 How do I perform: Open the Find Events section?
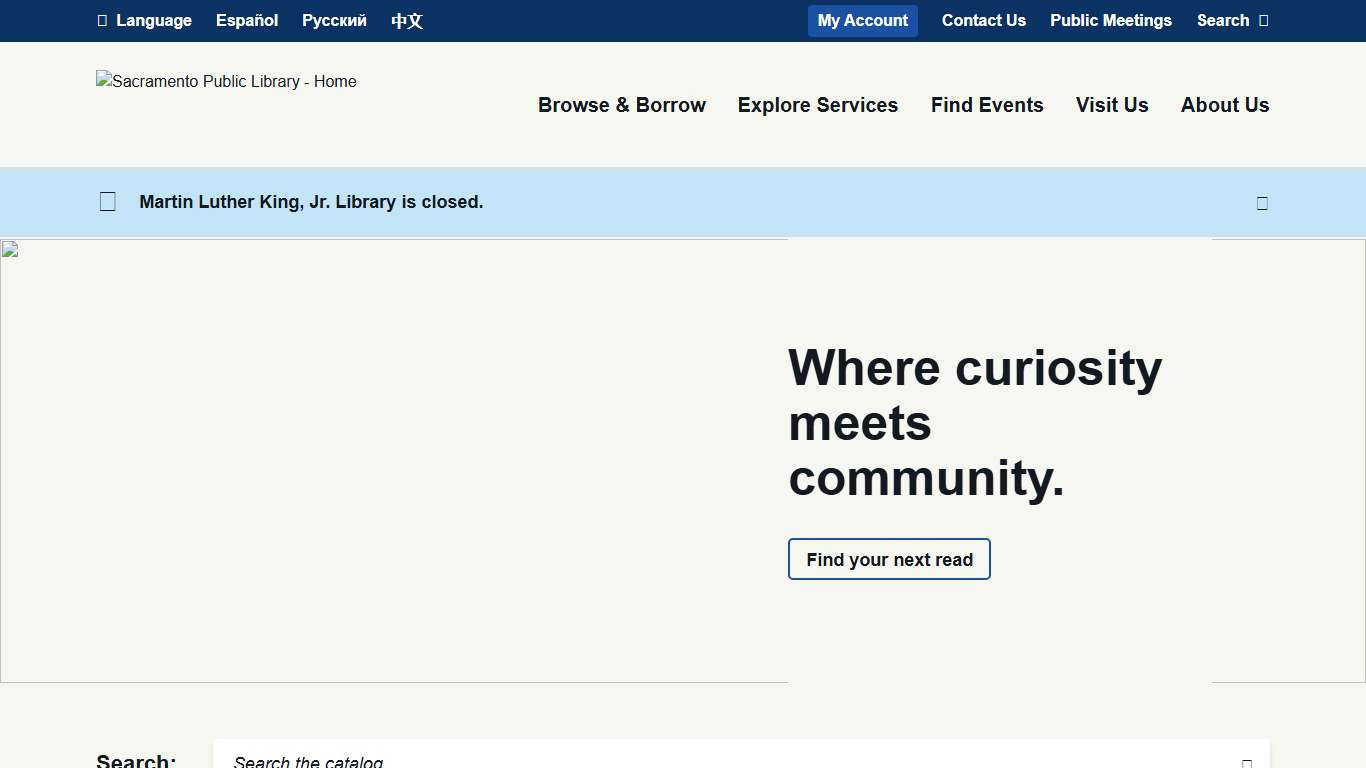pos(986,105)
